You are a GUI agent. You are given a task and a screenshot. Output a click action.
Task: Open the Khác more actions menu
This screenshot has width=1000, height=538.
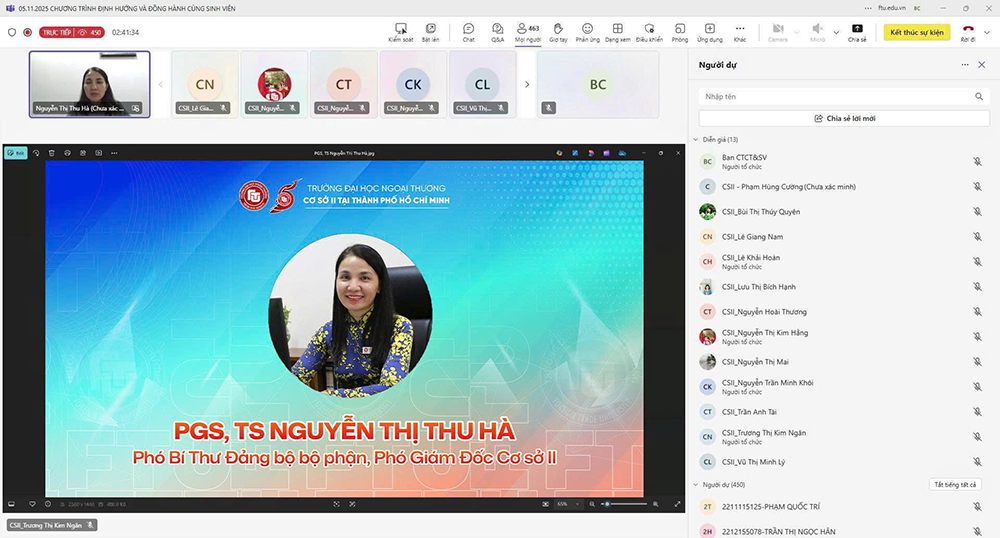click(x=740, y=29)
